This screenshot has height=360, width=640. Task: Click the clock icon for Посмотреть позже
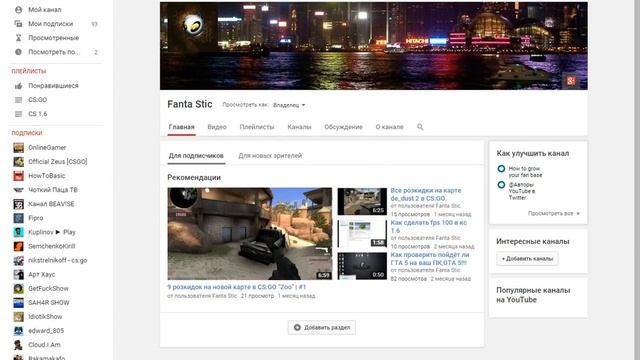(18, 52)
